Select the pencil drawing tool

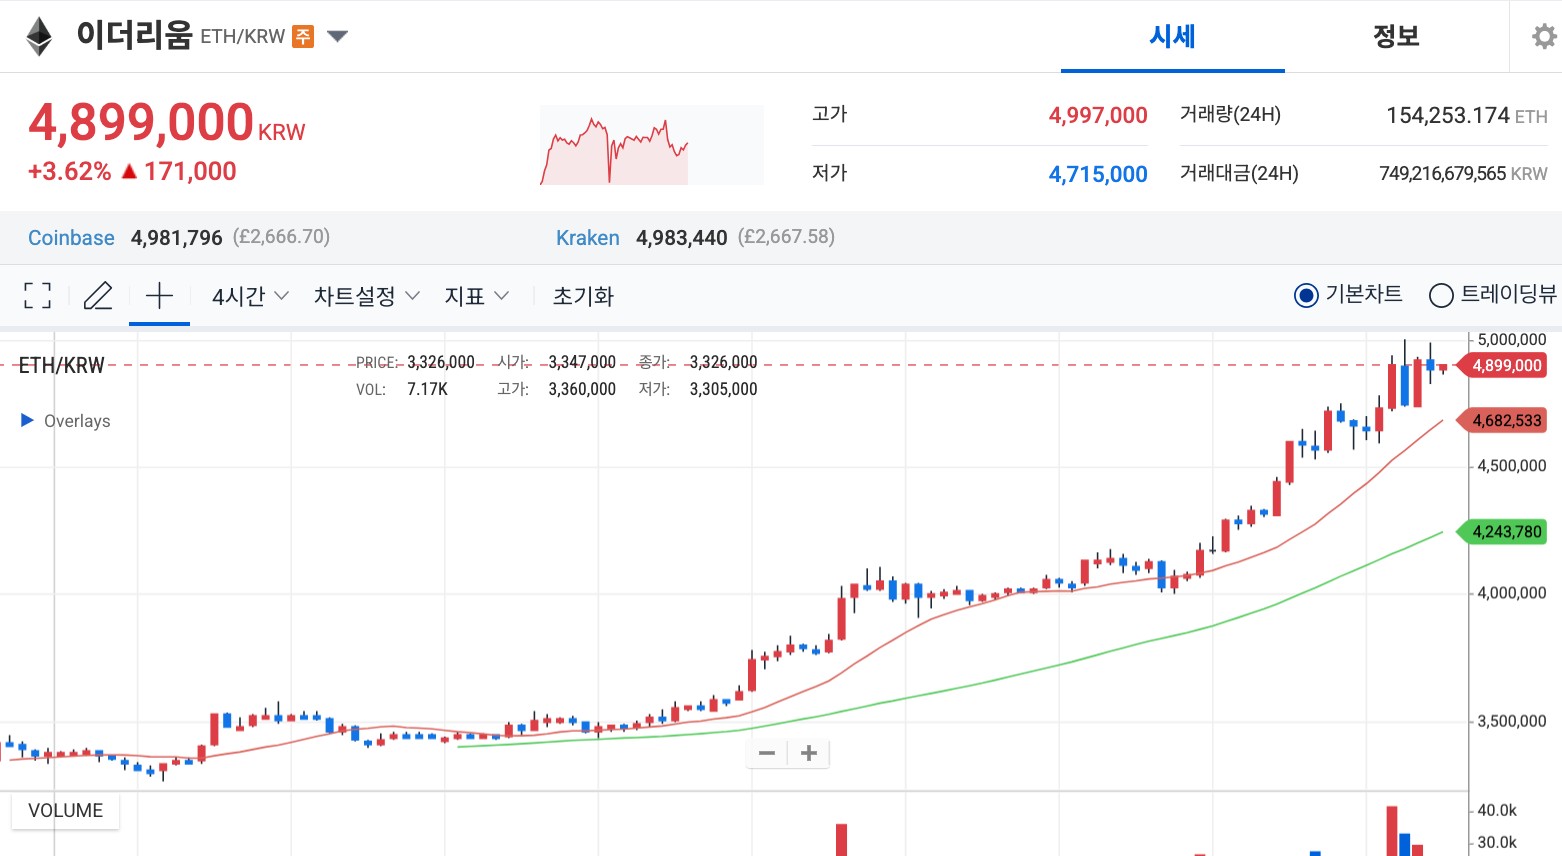coord(98,296)
